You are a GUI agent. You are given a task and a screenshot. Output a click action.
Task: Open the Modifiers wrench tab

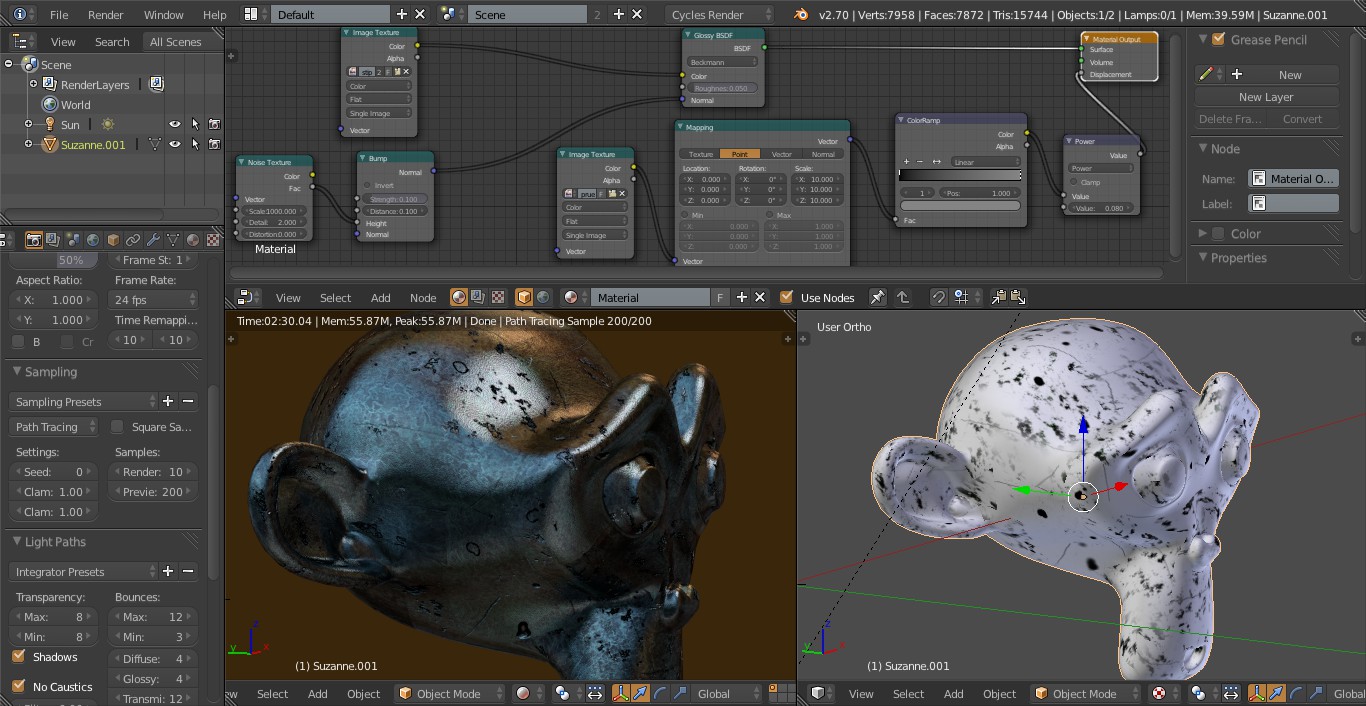pyautogui.click(x=153, y=240)
